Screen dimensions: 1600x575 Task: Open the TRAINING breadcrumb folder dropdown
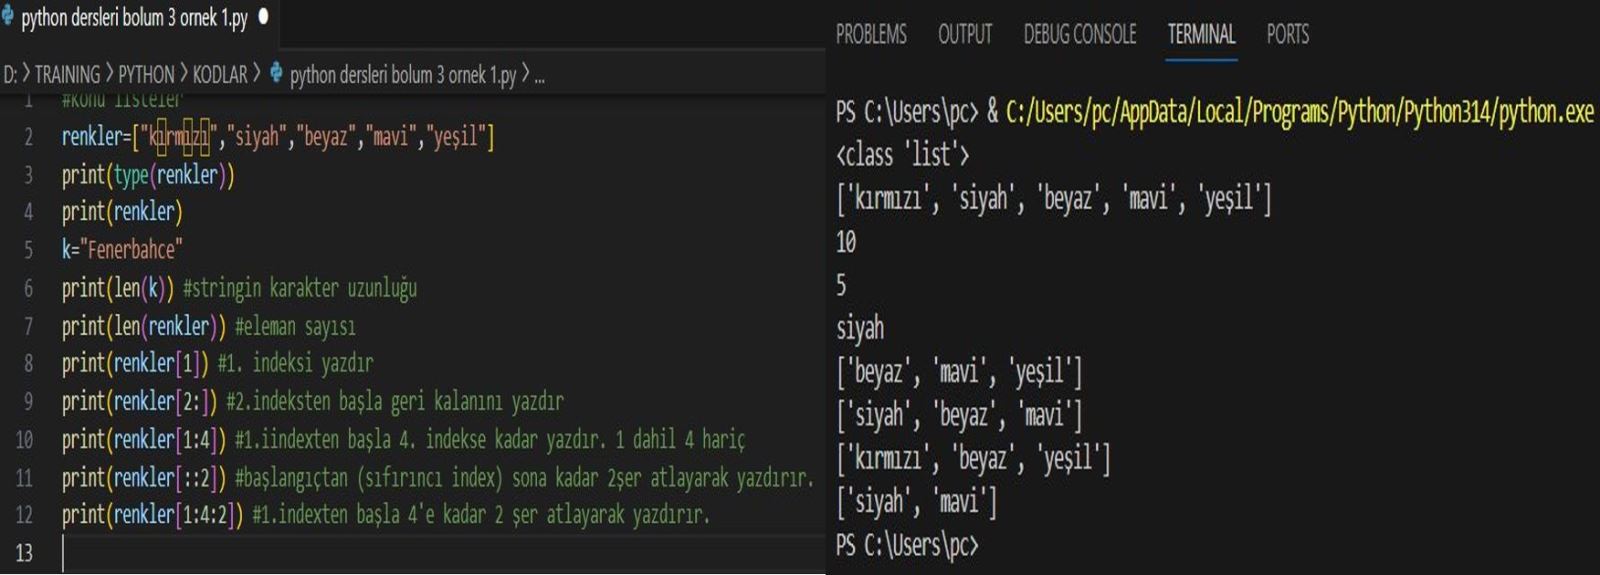click(x=67, y=75)
